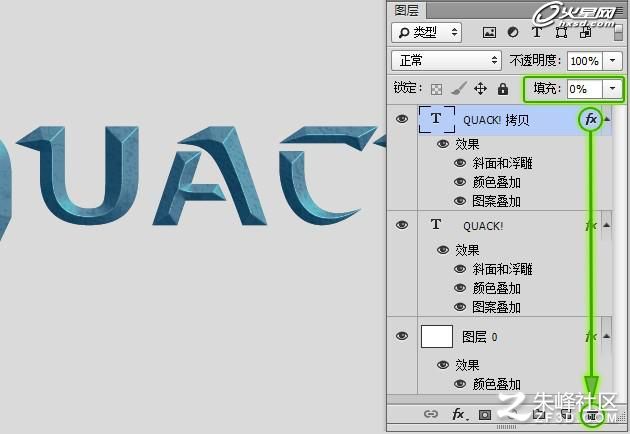Filter layers by pixel layer type

(x=489, y=33)
